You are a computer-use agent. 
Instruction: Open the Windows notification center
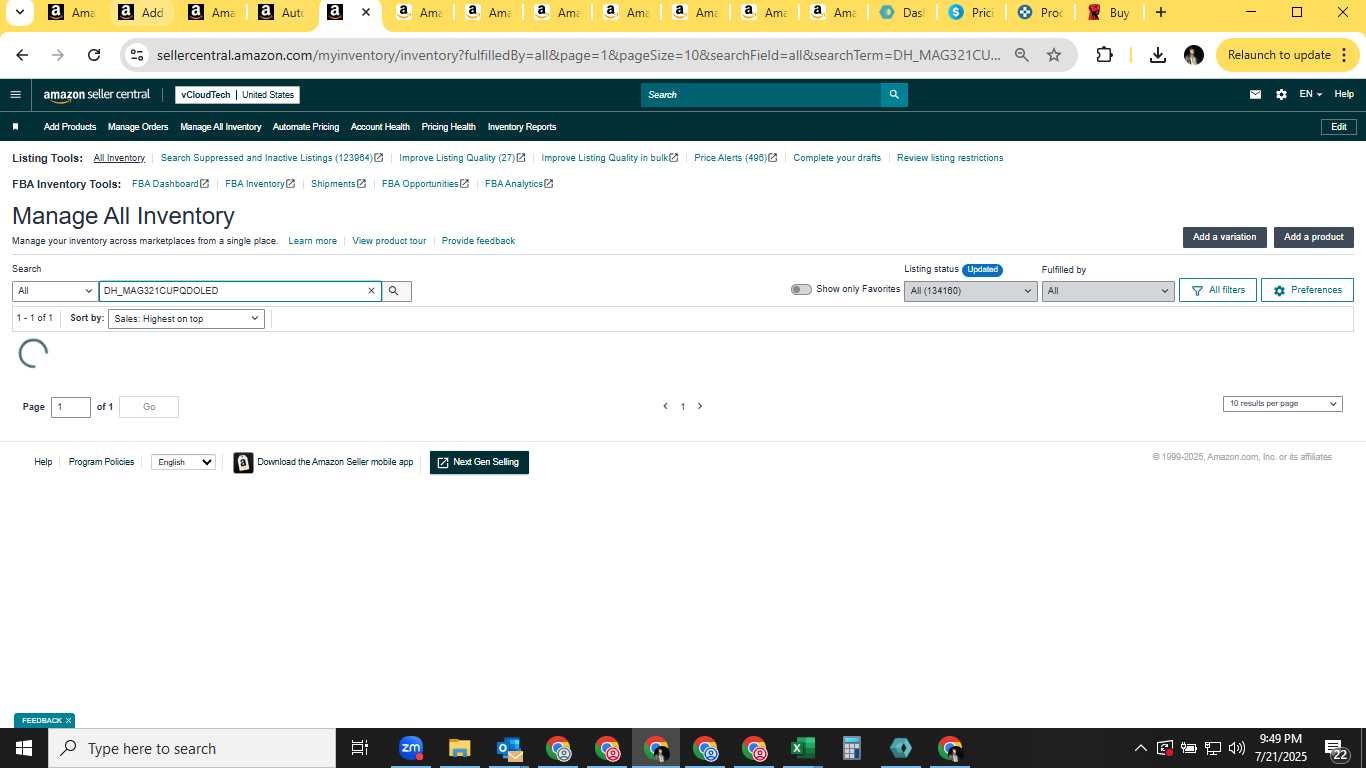(x=1336, y=749)
